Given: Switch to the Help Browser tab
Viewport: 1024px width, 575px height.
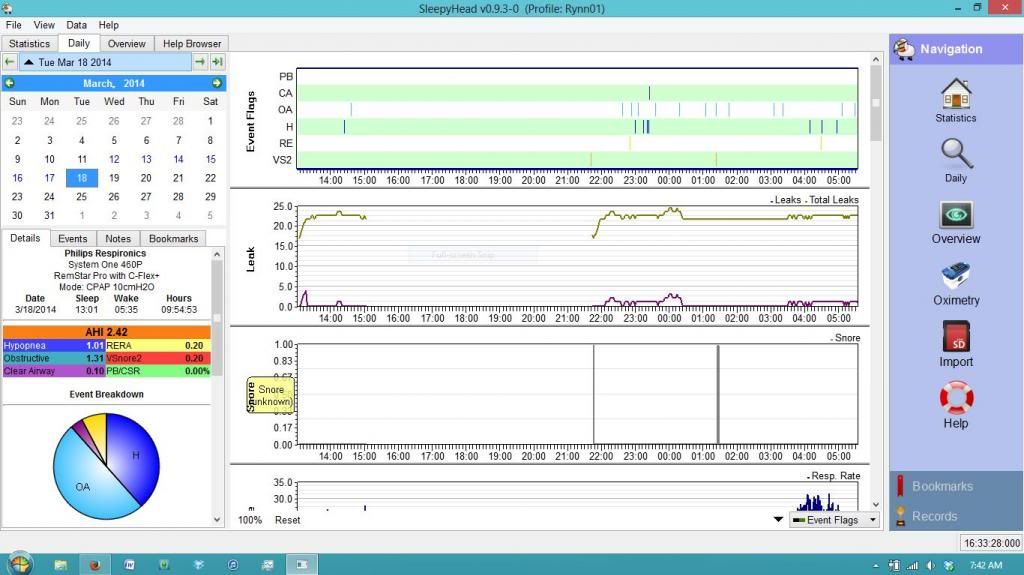Looking at the screenshot, I should pyautogui.click(x=194, y=43).
